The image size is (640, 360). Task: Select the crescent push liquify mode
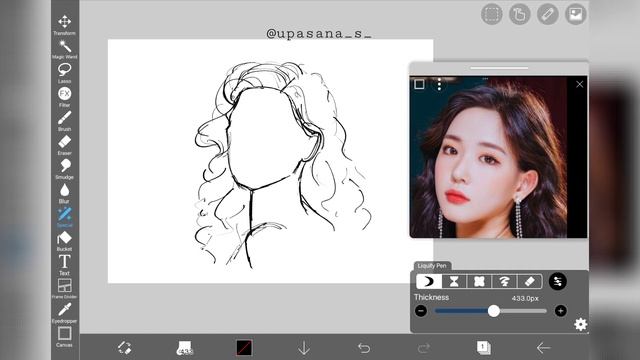[429, 281]
